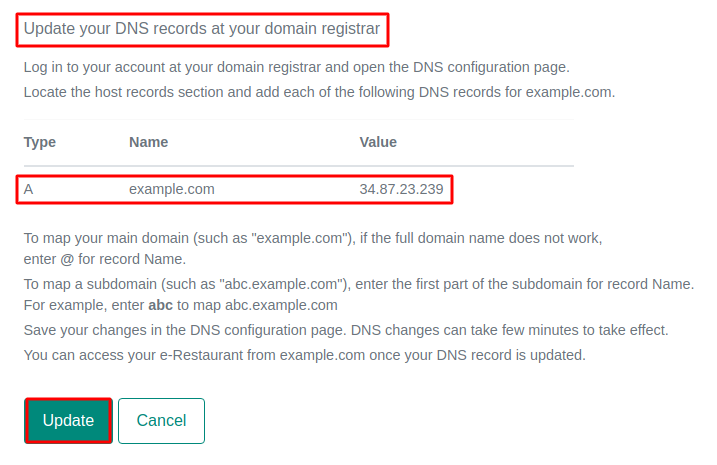Screen dimensions: 717x465
Task: Click the 'Locate the host records section' line
Action: [319, 93]
